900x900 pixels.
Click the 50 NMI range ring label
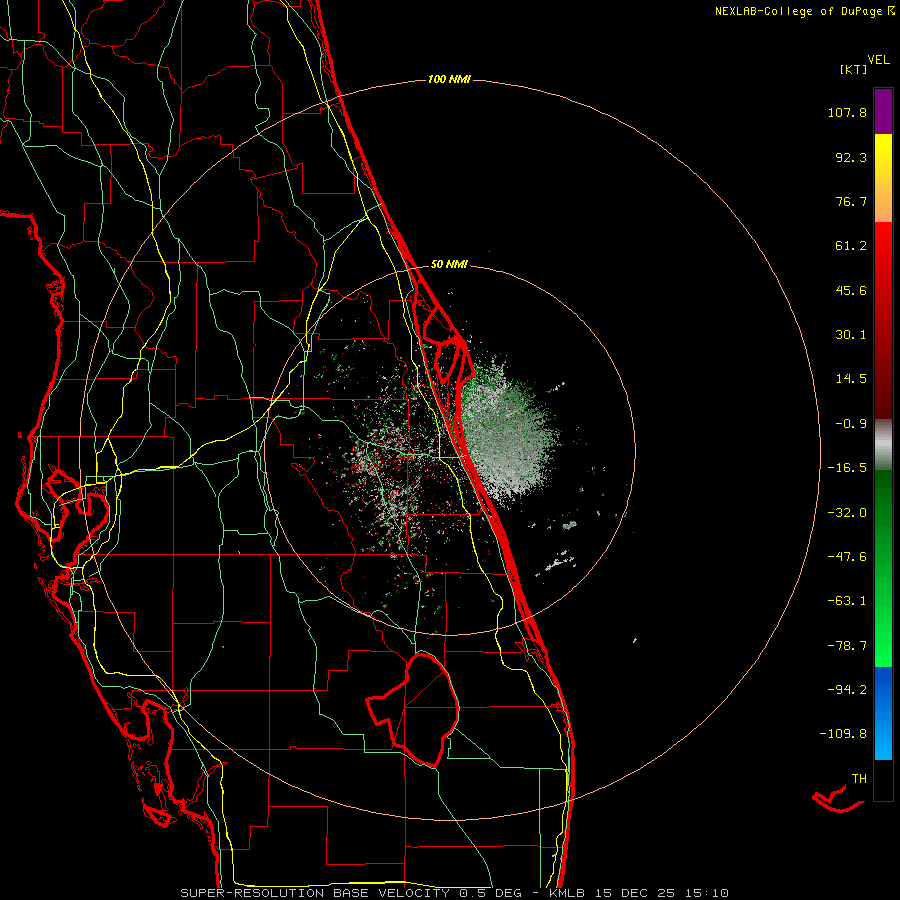449,265
